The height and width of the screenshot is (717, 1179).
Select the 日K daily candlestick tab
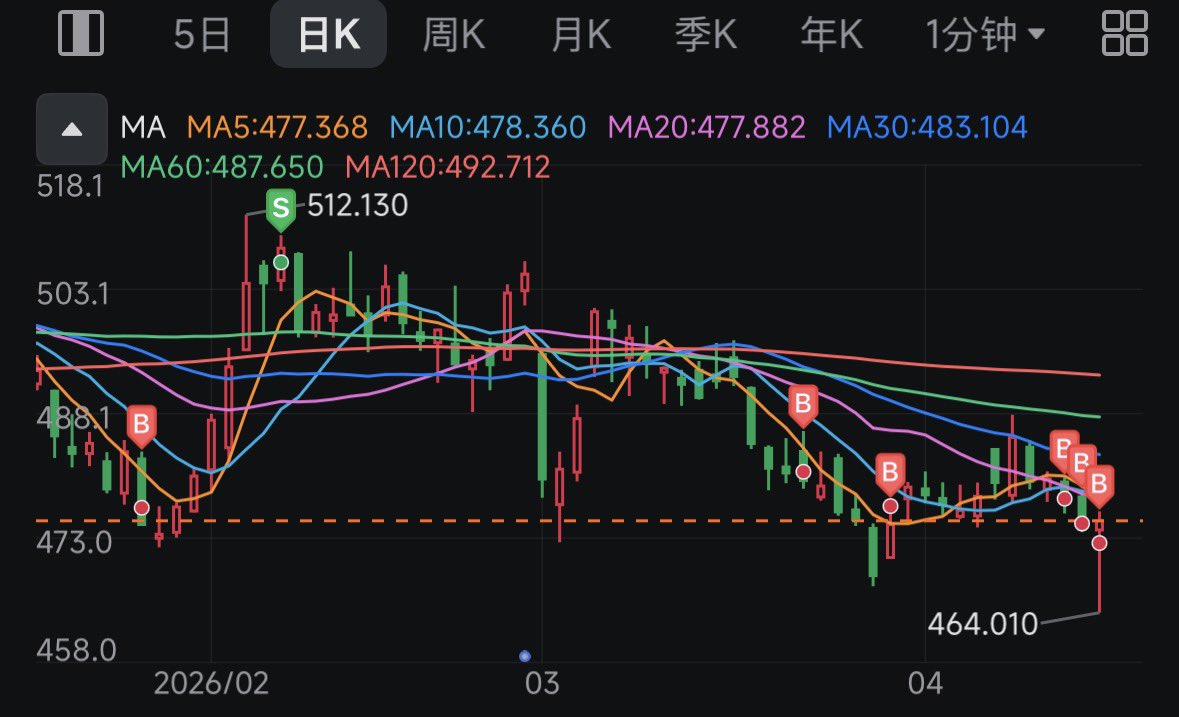click(329, 35)
